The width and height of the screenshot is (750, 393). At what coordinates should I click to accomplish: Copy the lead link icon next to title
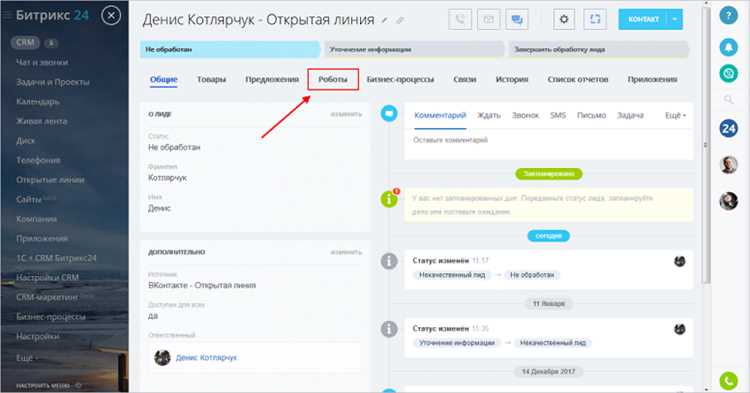(x=400, y=21)
